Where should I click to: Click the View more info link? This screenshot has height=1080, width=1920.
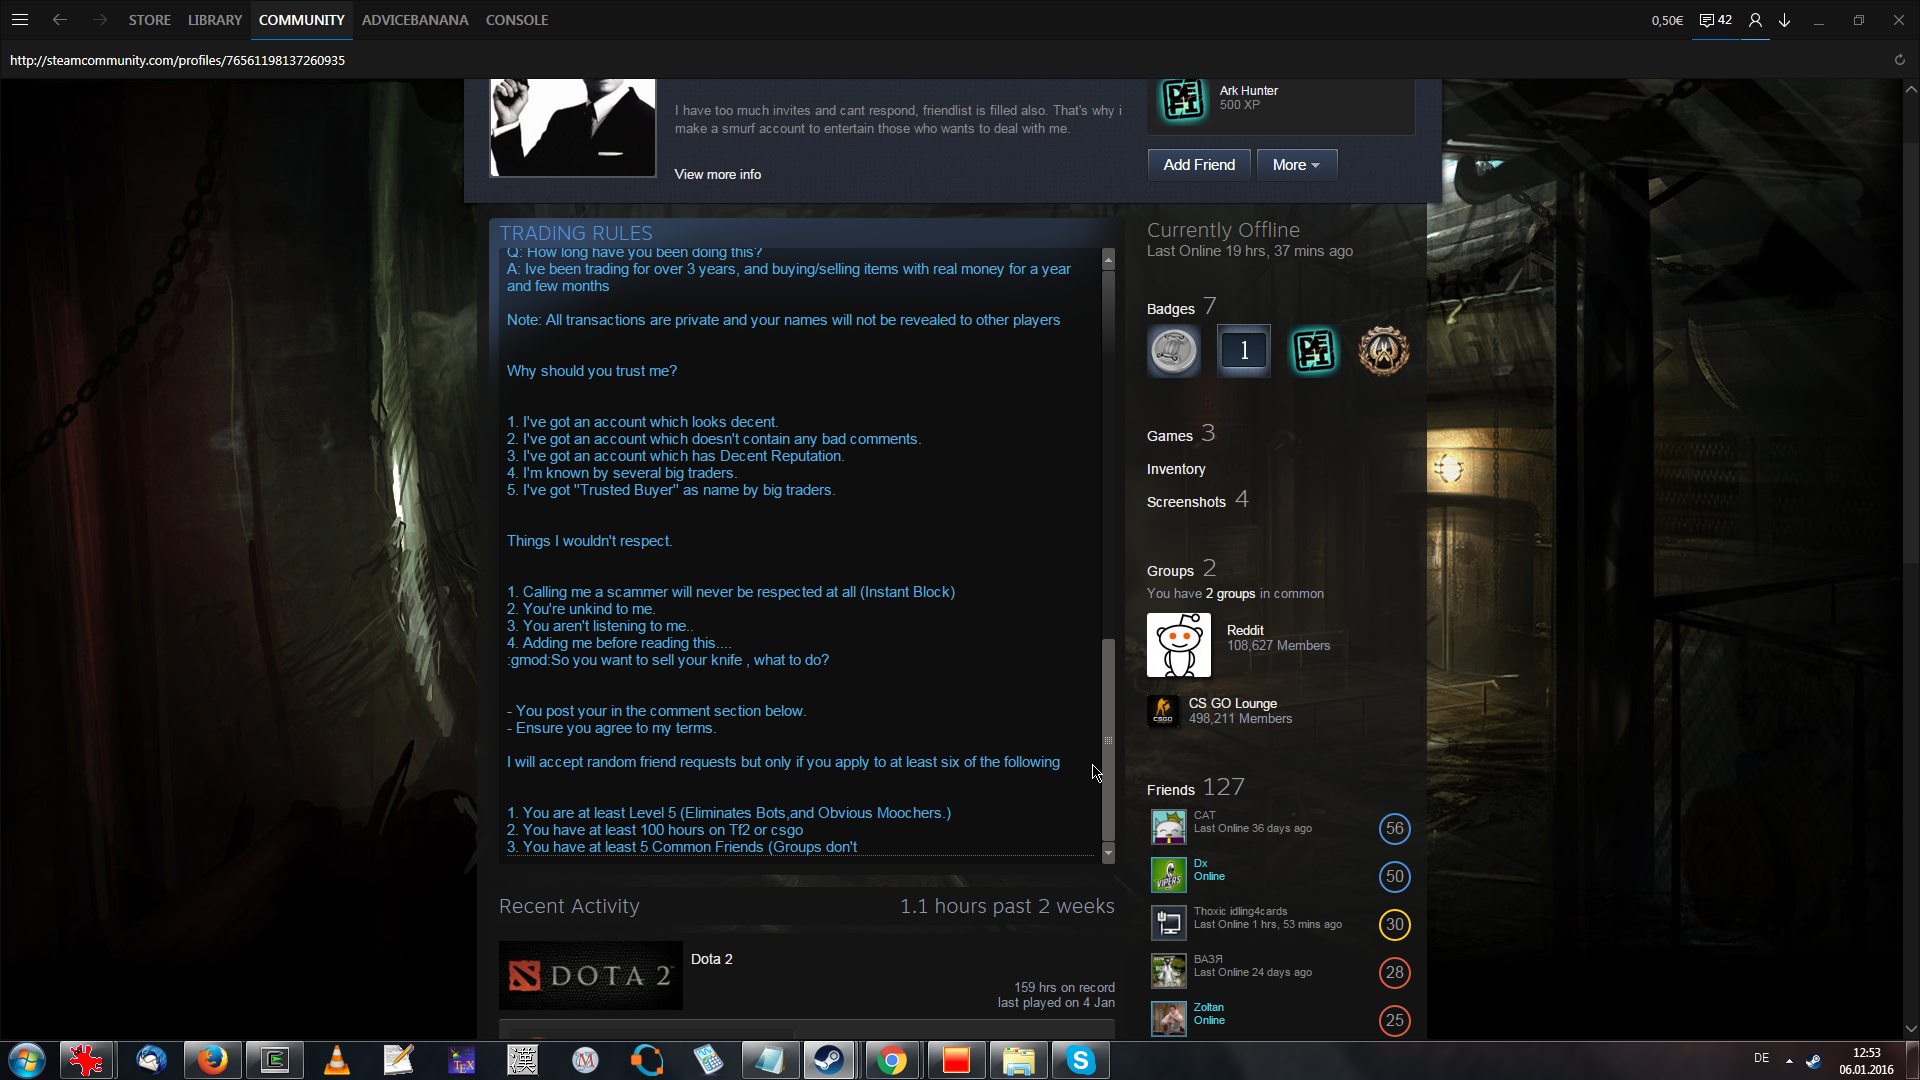pos(717,174)
